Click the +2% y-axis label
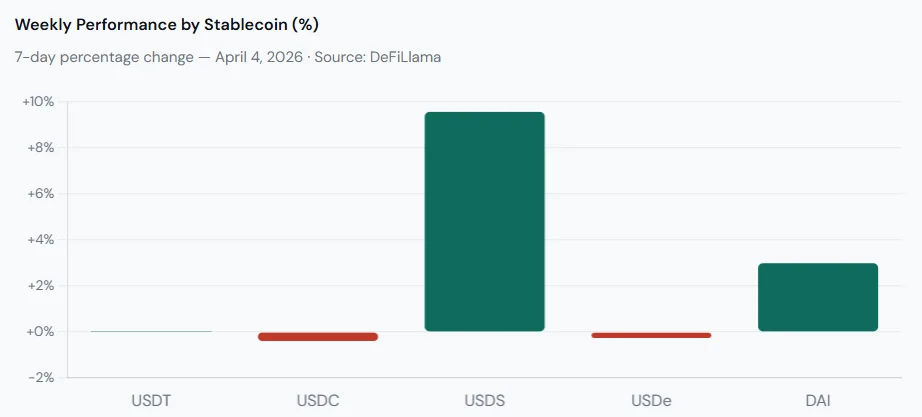922x417 pixels. click(x=40, y=286)
